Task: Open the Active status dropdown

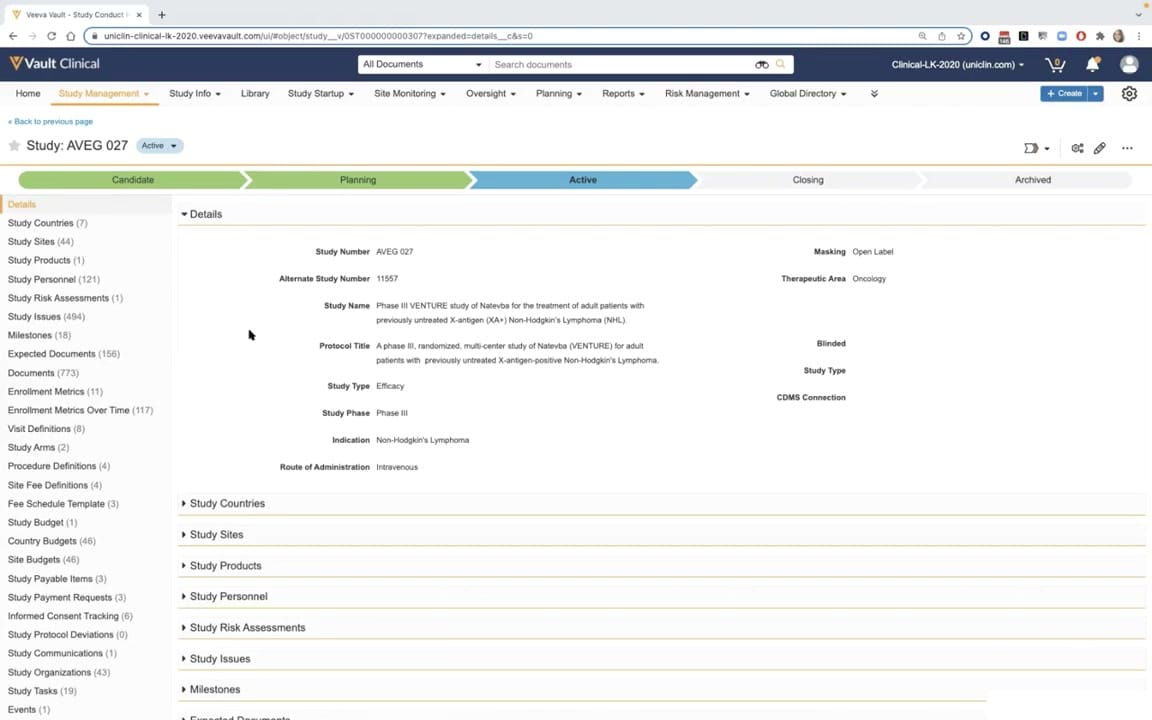Action: (x=159, y=145)
